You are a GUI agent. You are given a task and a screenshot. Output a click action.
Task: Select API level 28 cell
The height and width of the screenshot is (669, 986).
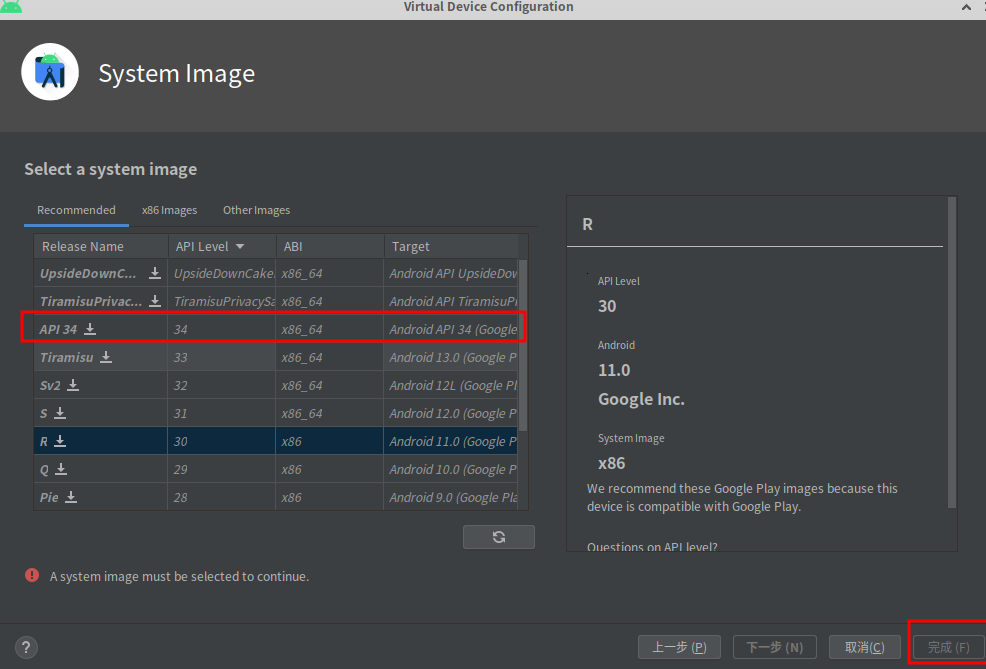[222, 497]
